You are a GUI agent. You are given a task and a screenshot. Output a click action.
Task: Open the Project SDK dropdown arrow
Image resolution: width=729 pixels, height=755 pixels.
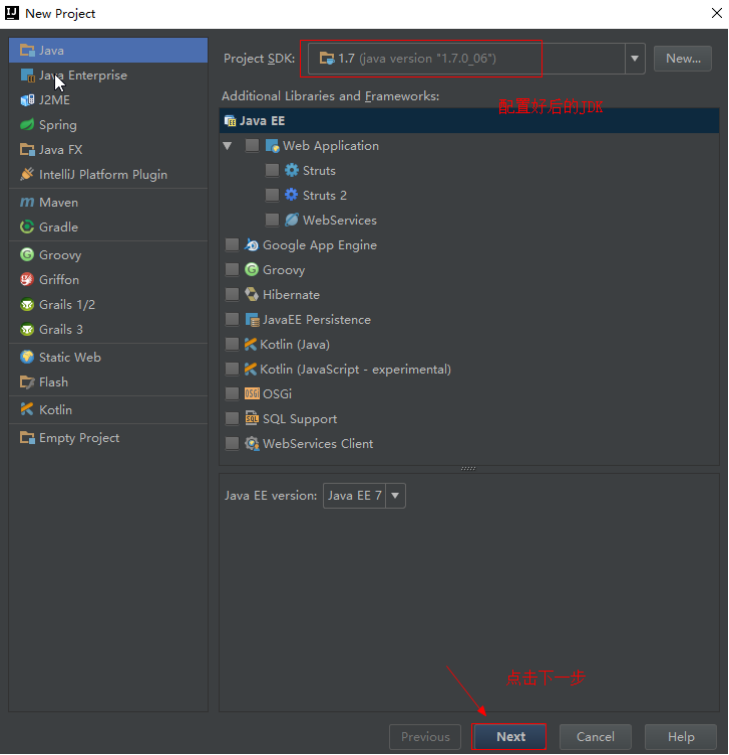635,58
